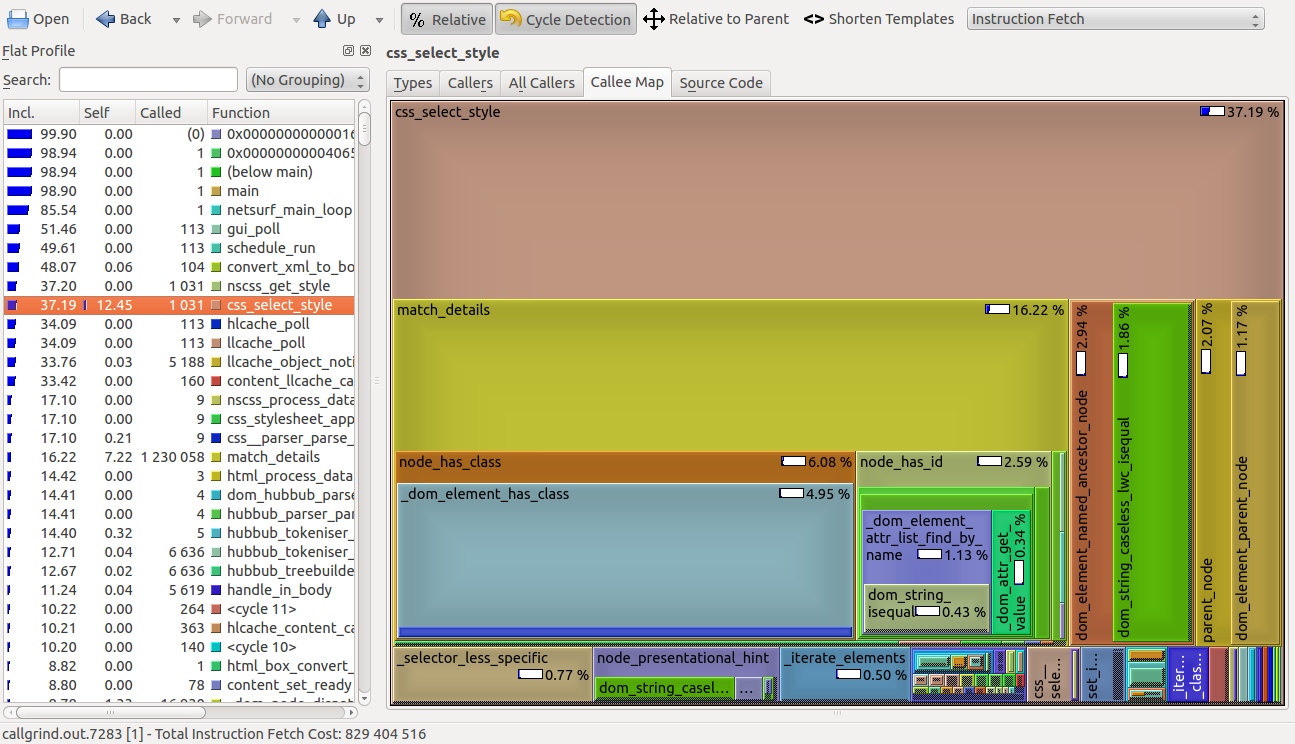The height and width of the screenshot is (744, 1295).
Task: Select the llcache_poll row
Action: click(179, 343)
